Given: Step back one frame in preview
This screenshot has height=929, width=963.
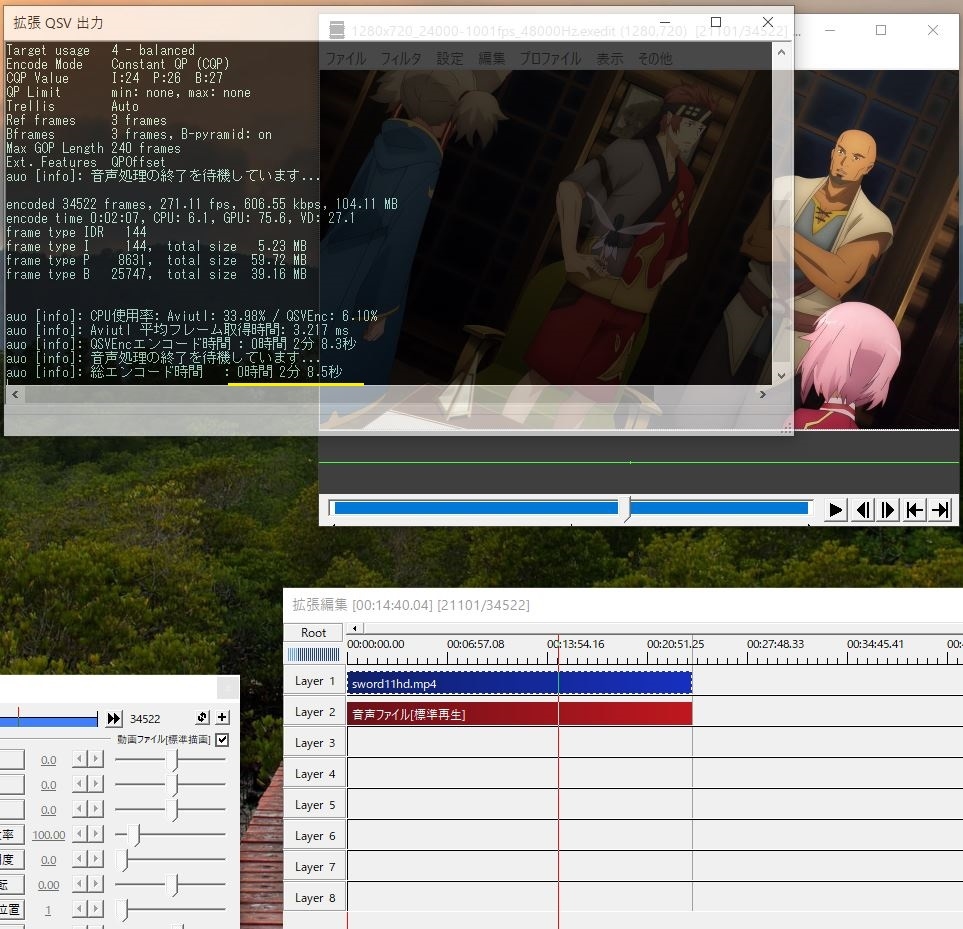Looking at the screenshot, I should (863, 510).
